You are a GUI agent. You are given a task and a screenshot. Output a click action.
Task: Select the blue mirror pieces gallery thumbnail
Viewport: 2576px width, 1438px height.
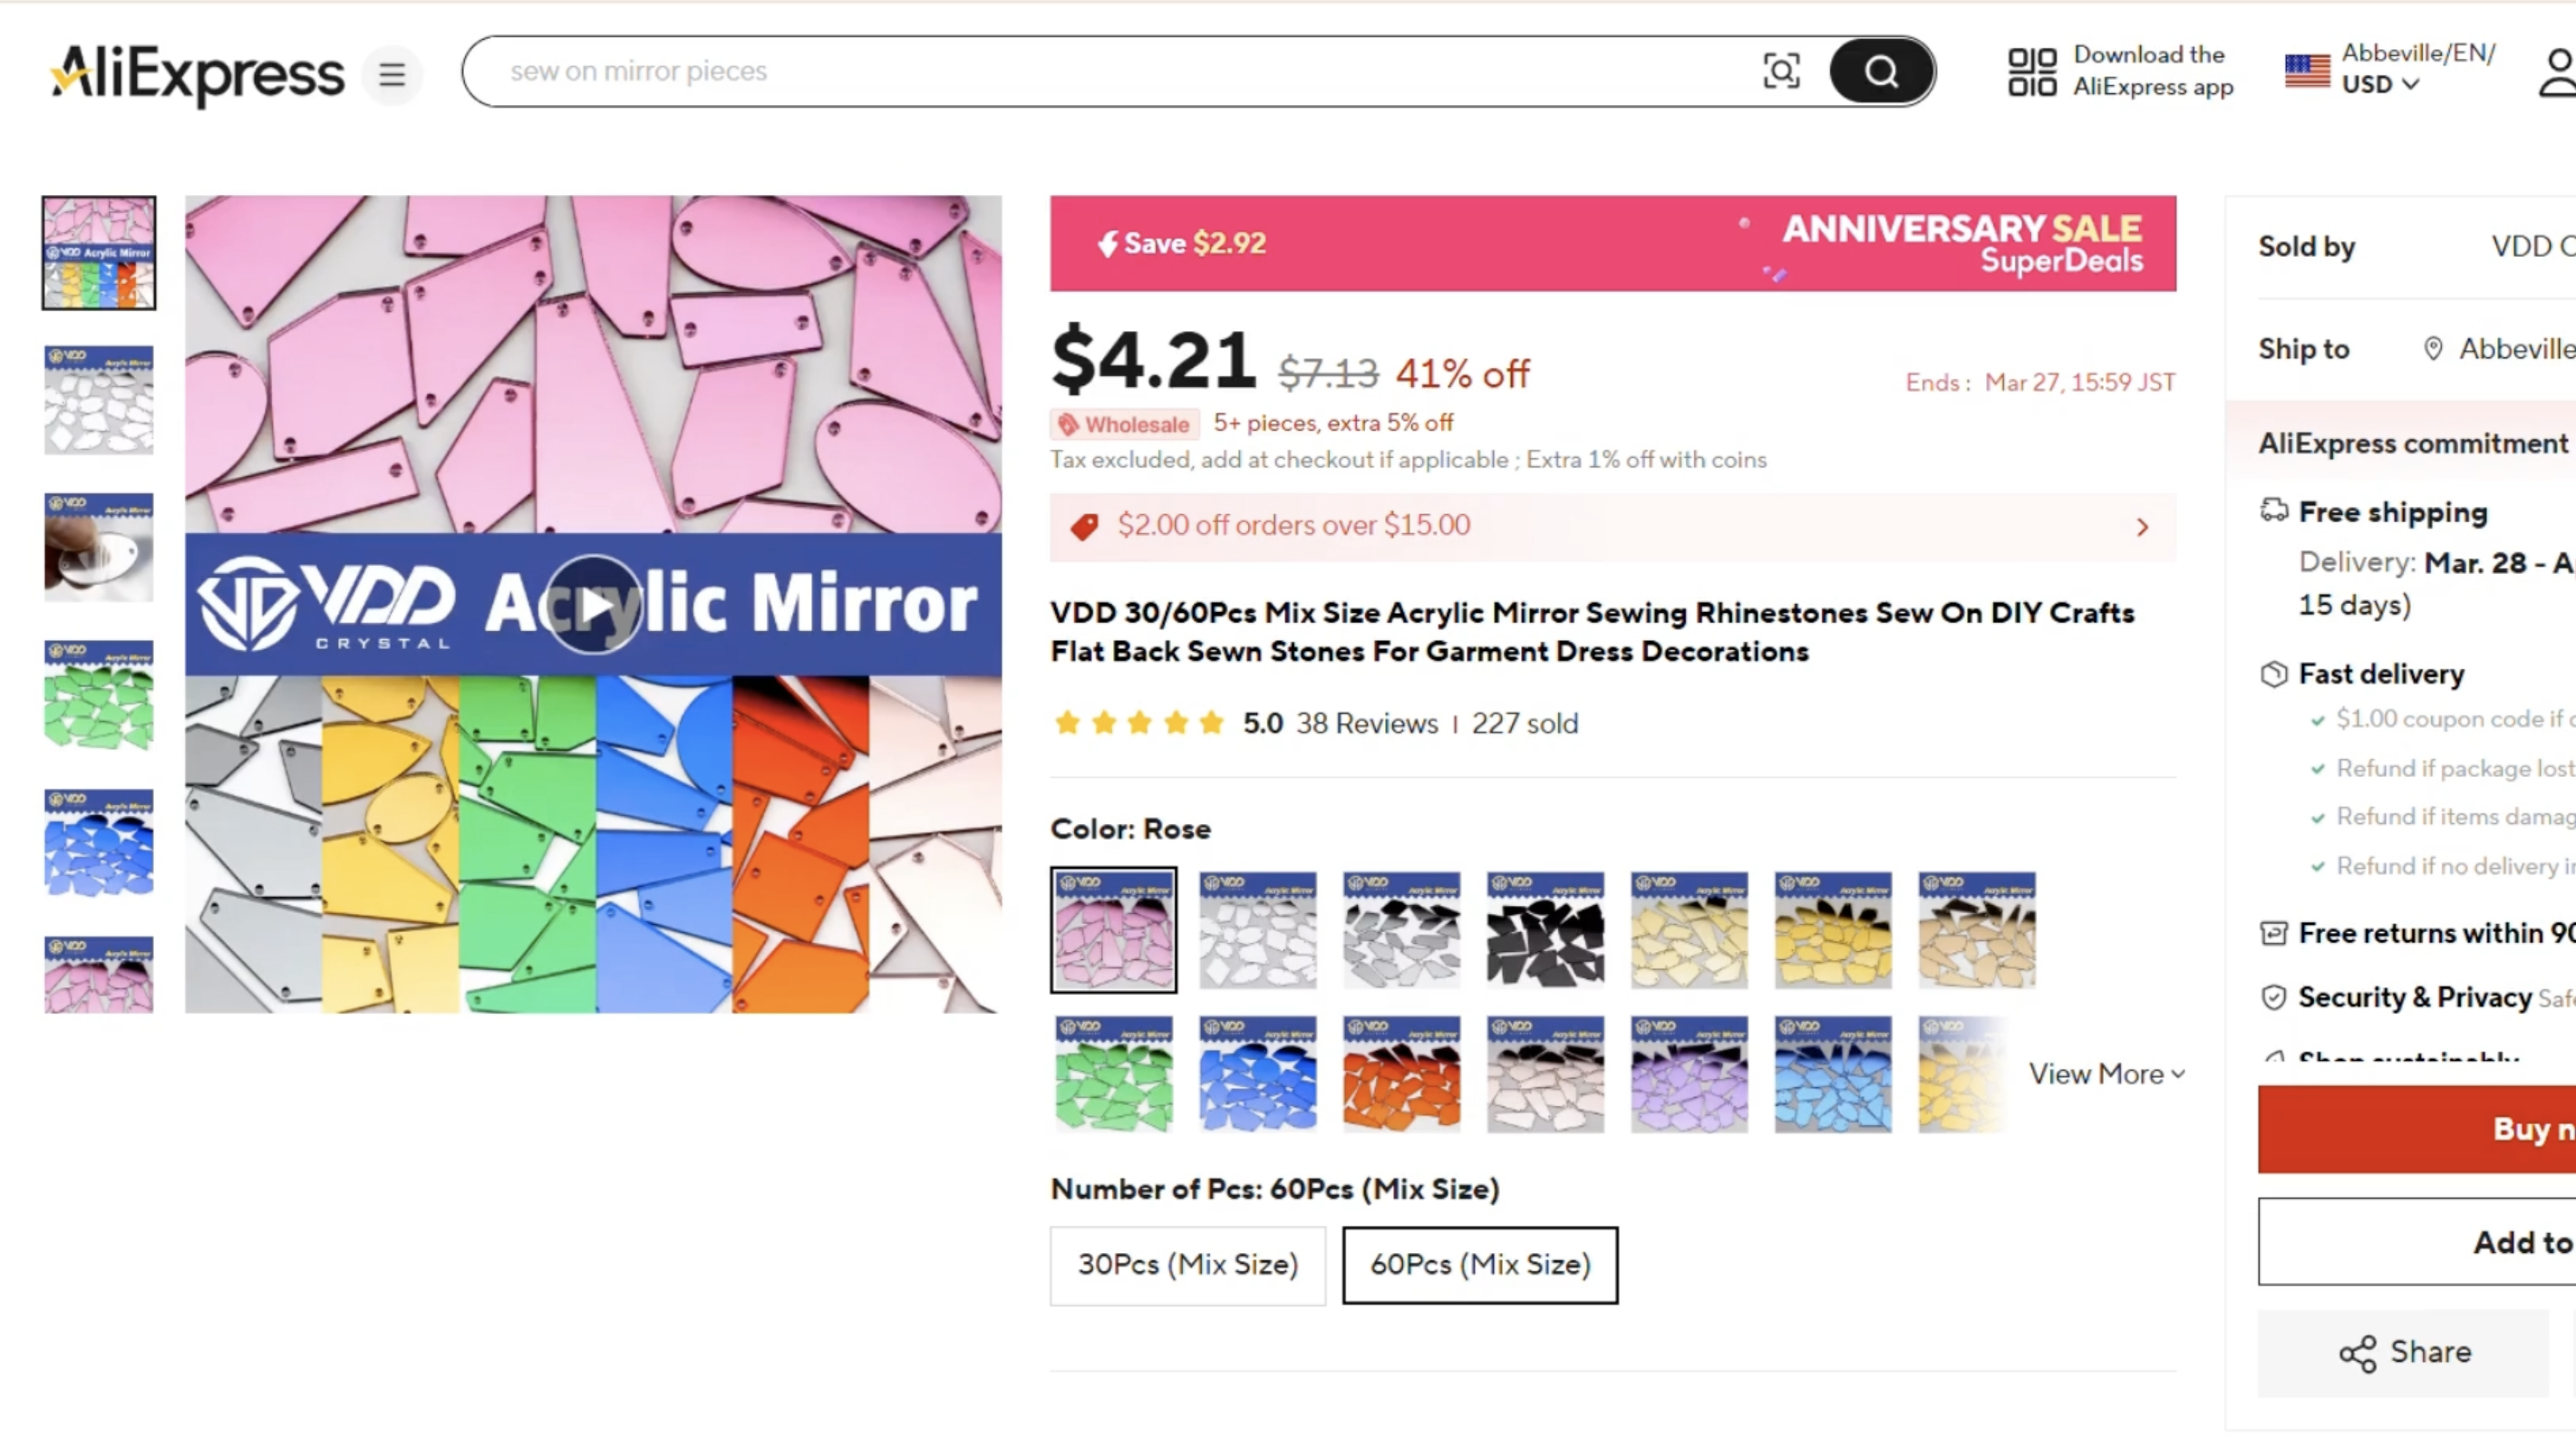point(99,843)
